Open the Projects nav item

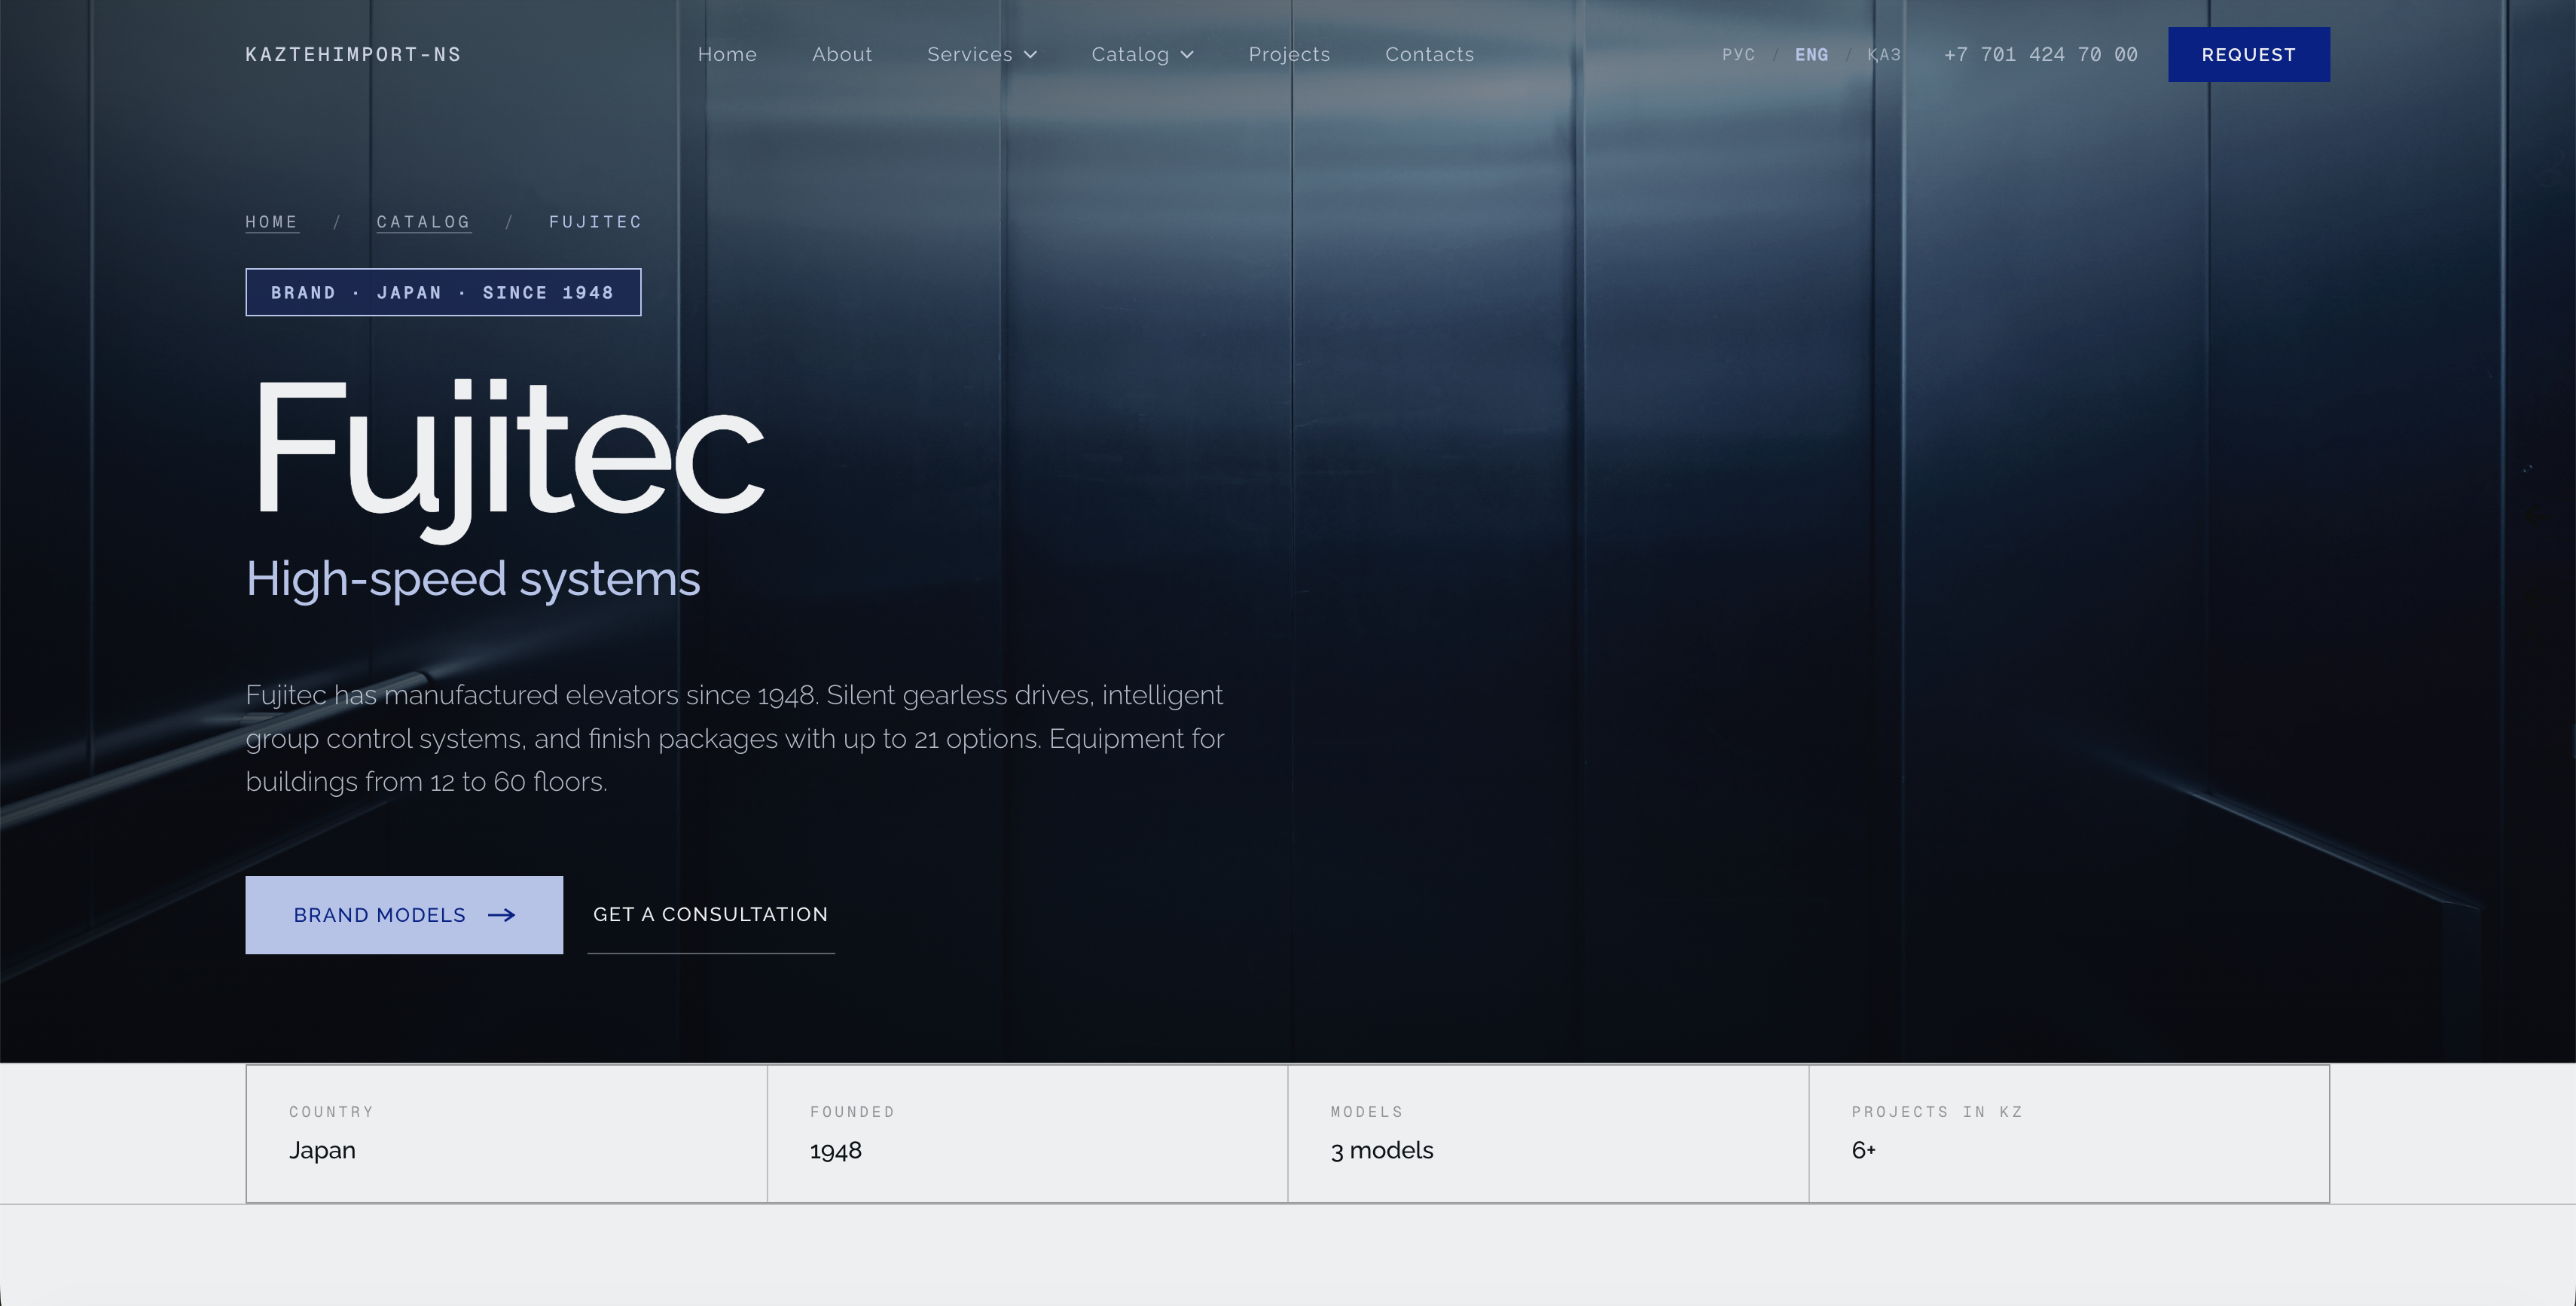[1289, 55]
